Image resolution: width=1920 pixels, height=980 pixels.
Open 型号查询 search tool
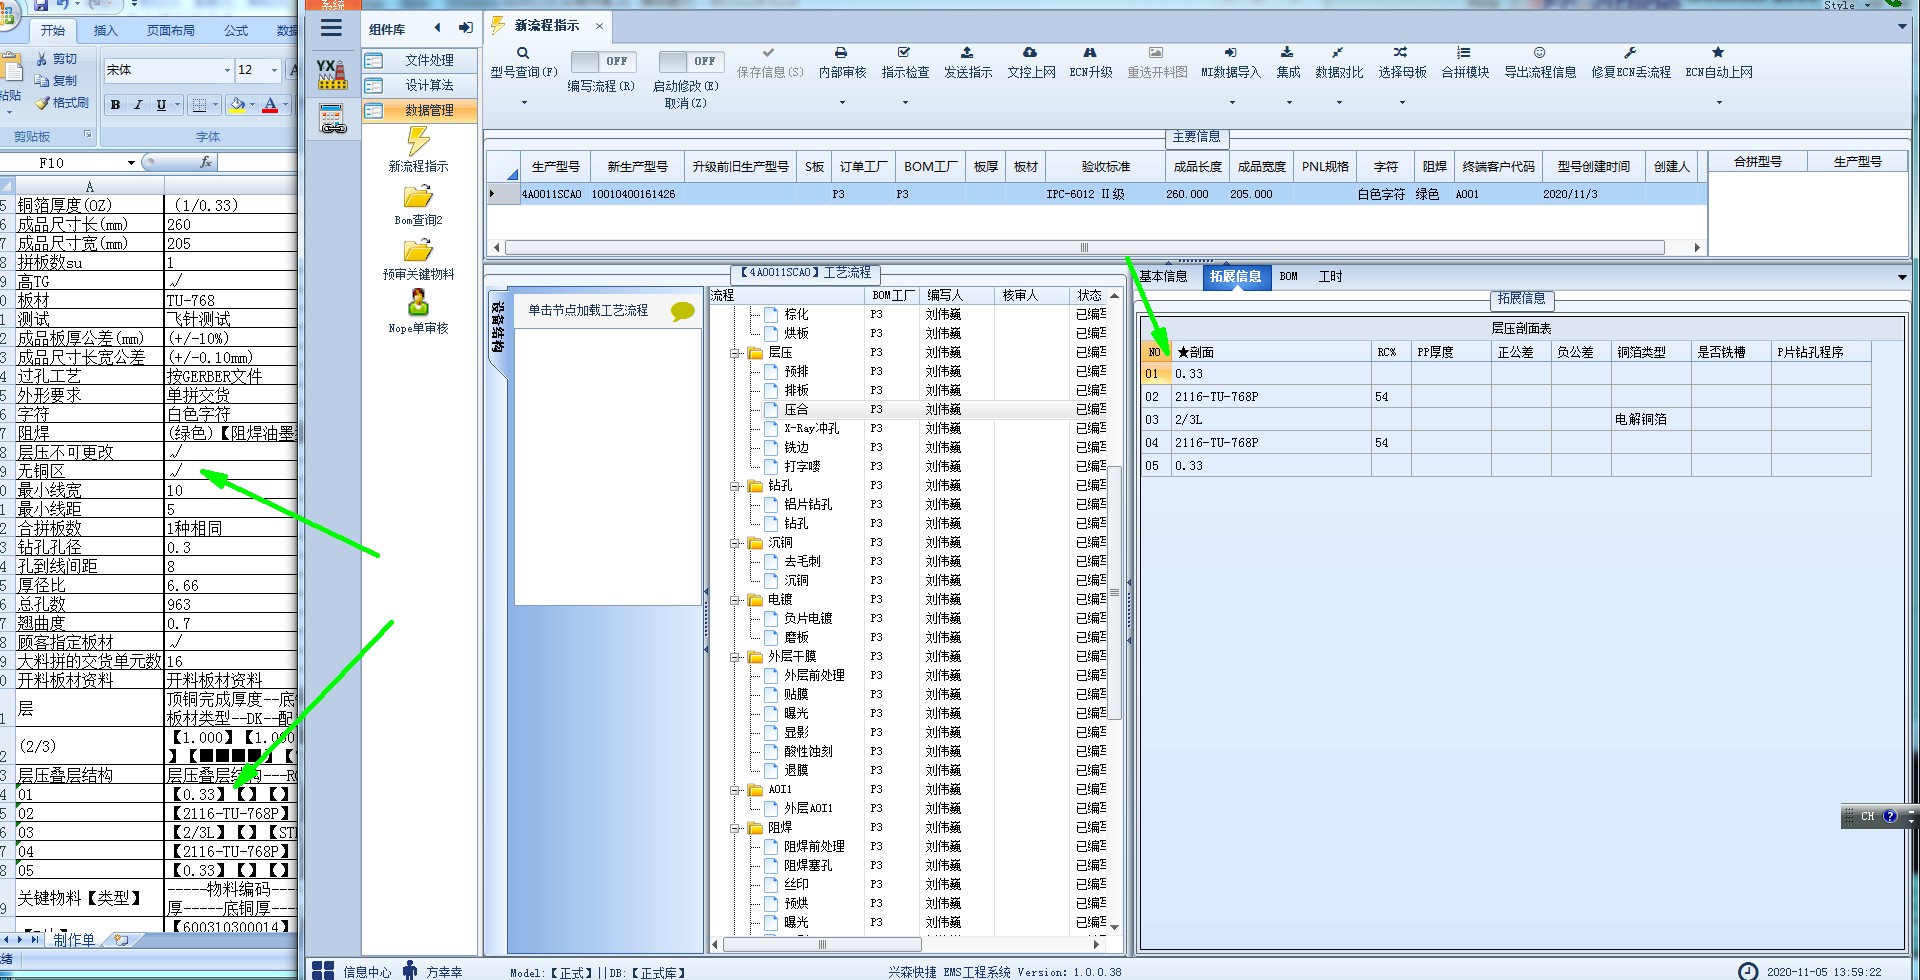(x=522, y=53)
